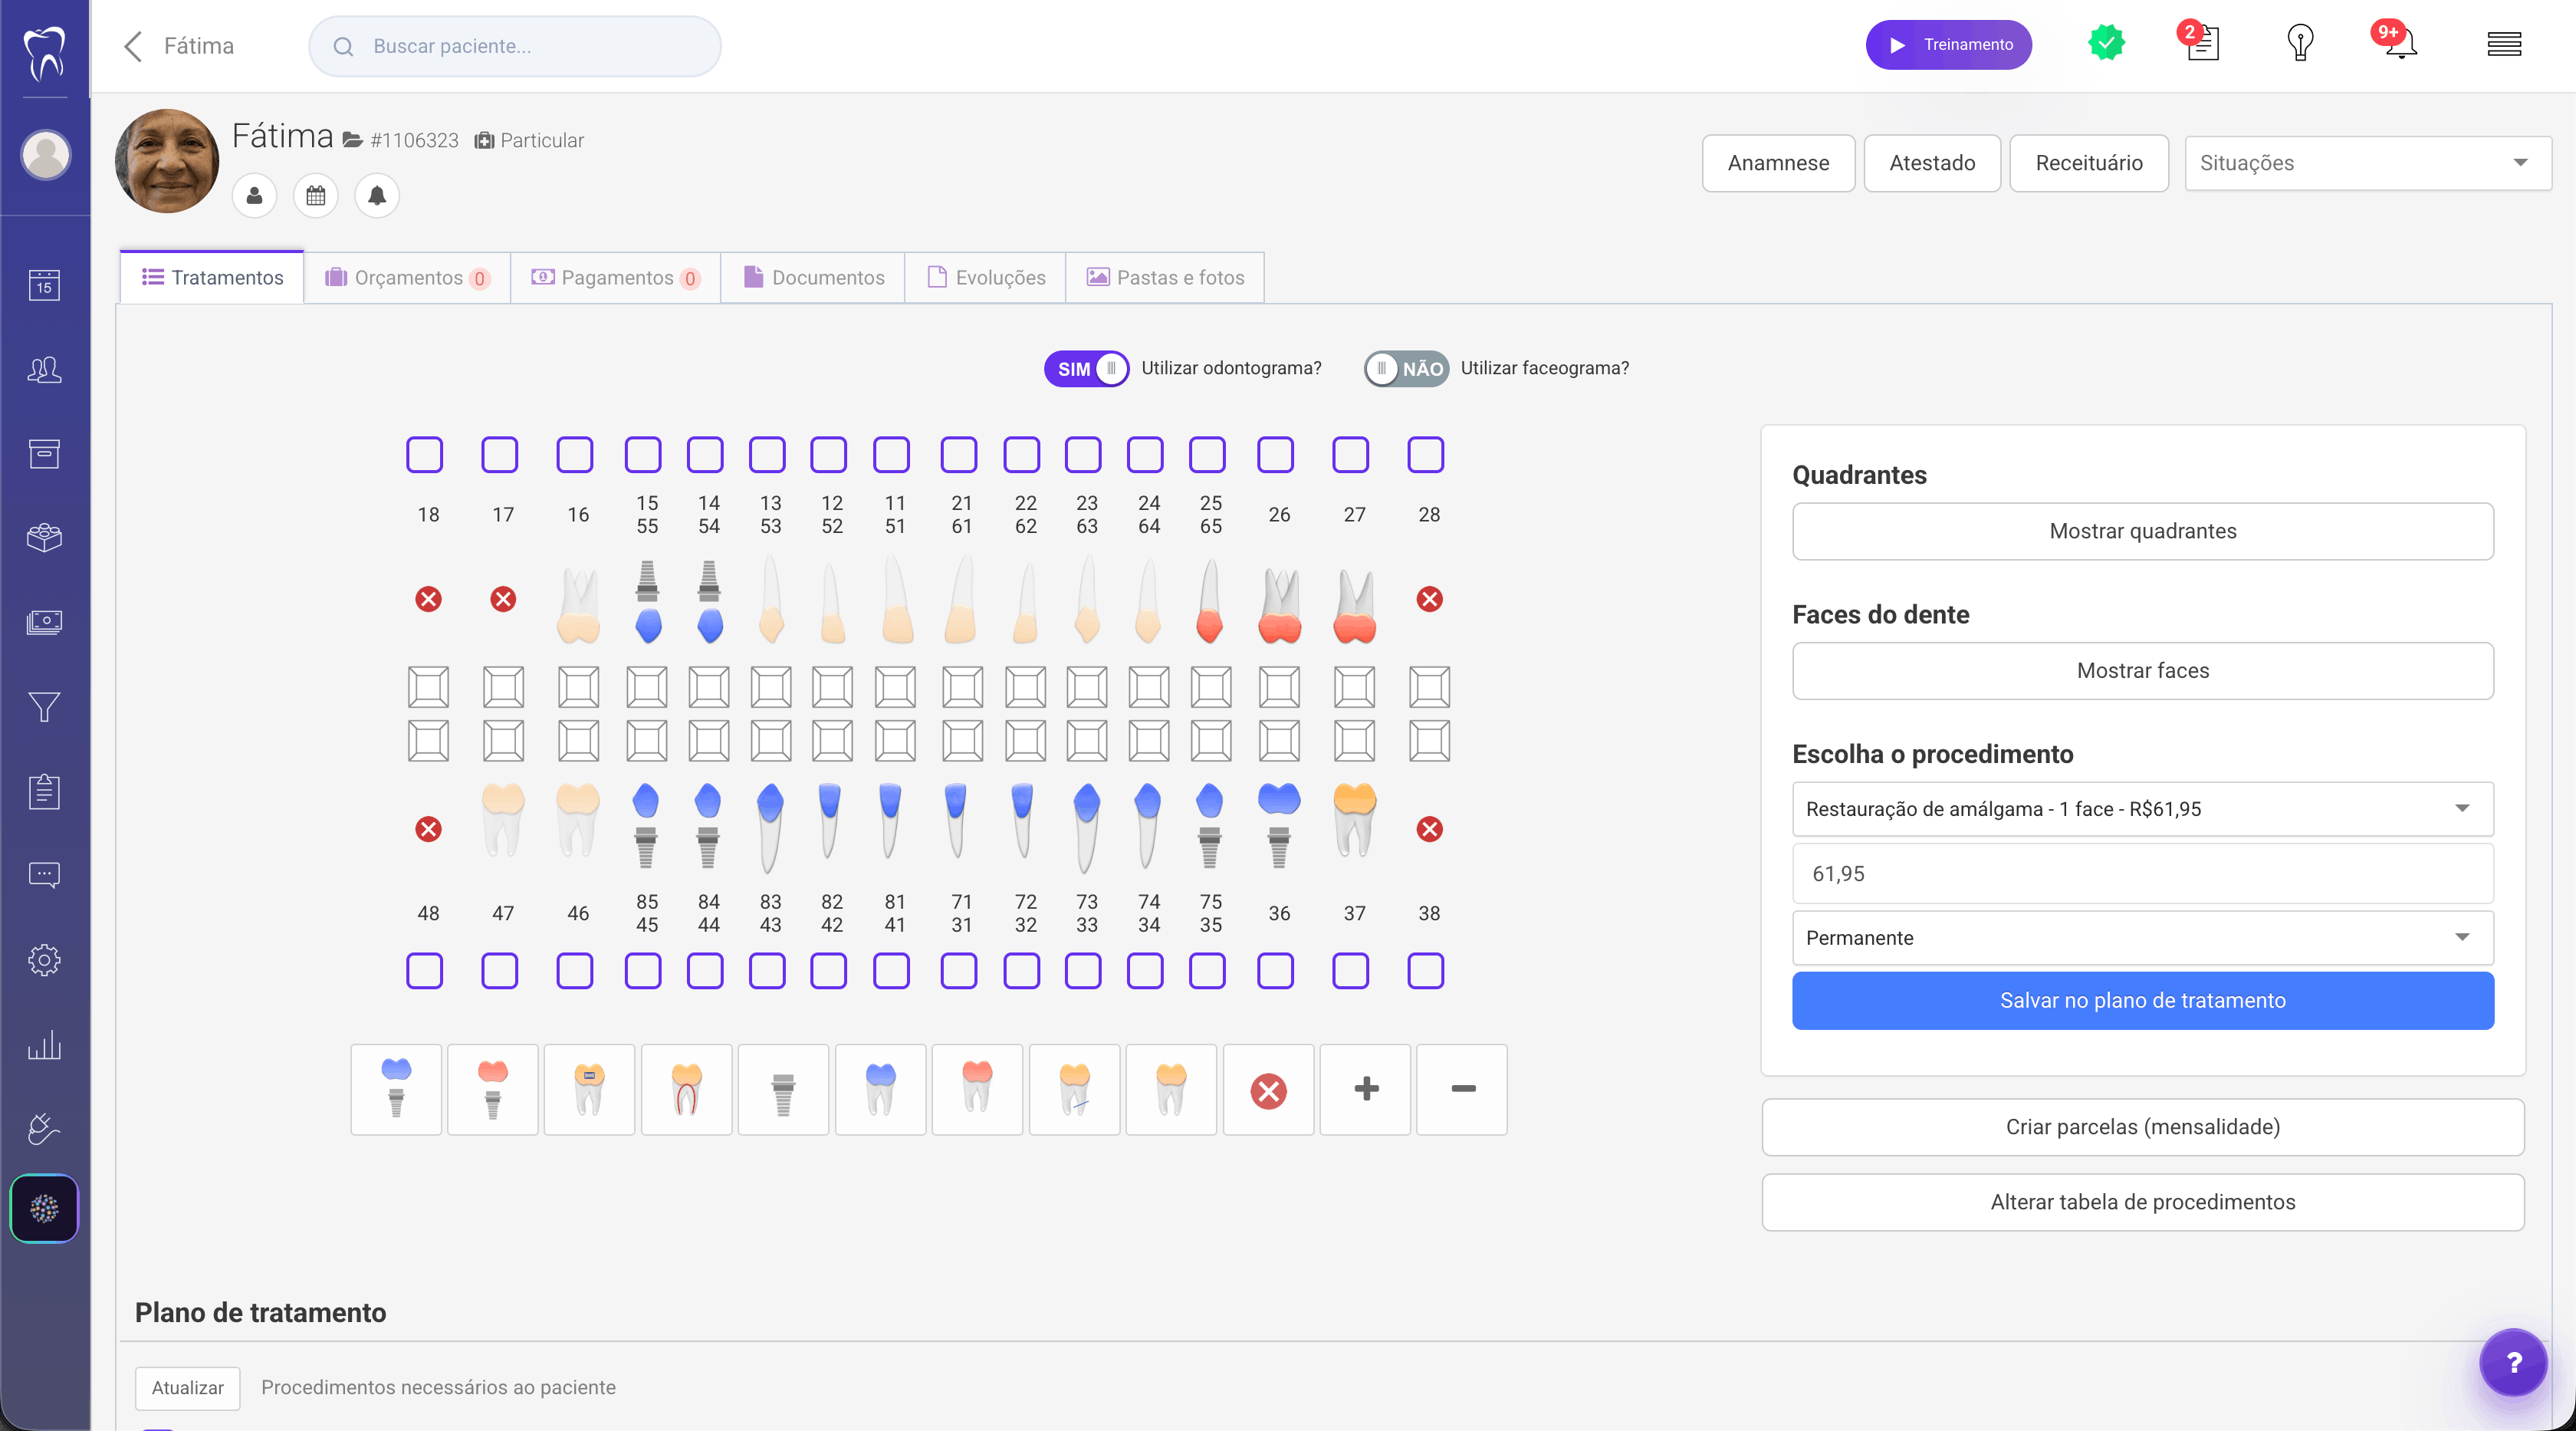Click the Buscar paciente search field
The height and width of the screenshot is (1431, 2576).
515,46
